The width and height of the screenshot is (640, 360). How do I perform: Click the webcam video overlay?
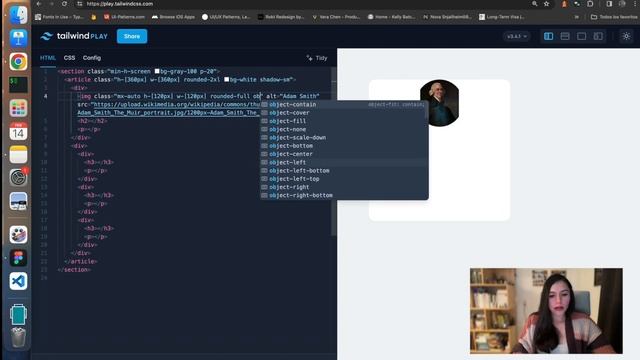tap(546, 311)
